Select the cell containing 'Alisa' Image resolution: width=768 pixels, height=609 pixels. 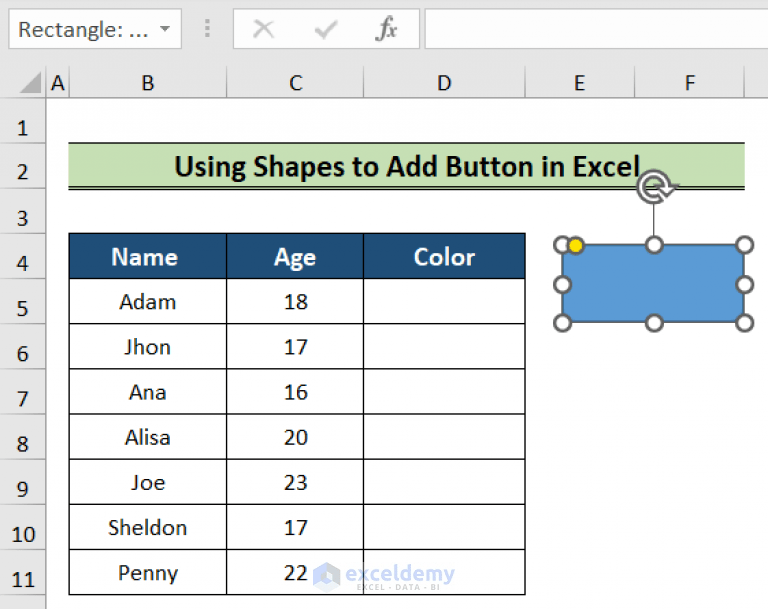click(148, 437)
